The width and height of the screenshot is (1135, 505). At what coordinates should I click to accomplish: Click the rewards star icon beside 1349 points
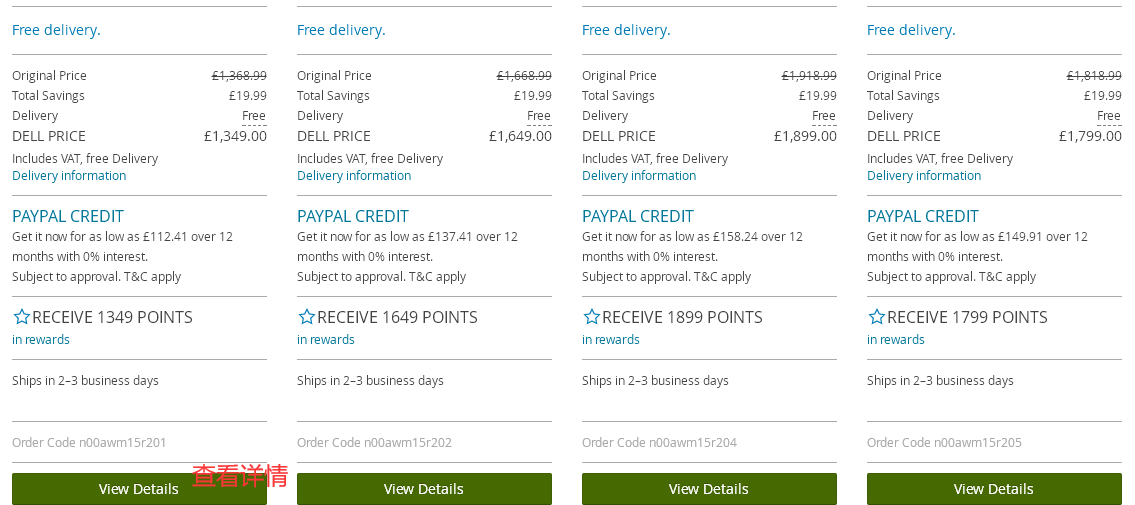click(x=22, y=317)
